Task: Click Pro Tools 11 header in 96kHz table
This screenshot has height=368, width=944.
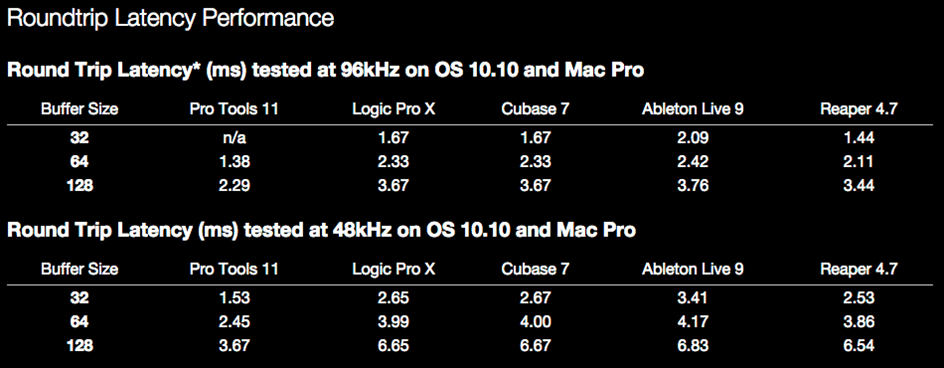Action: pos(234,109)
